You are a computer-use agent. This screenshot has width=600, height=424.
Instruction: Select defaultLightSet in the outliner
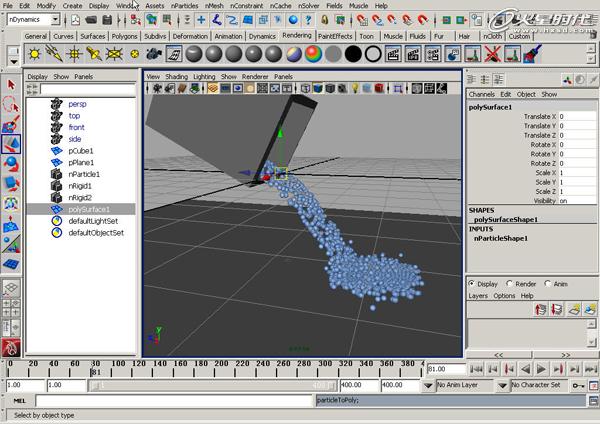tap(93, 221)
